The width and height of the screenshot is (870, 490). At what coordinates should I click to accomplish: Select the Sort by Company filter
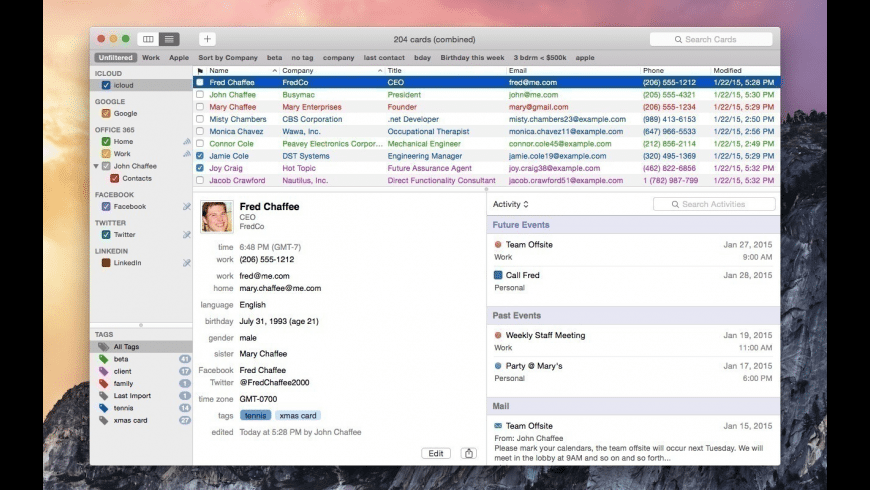click(x=228, y=58)
